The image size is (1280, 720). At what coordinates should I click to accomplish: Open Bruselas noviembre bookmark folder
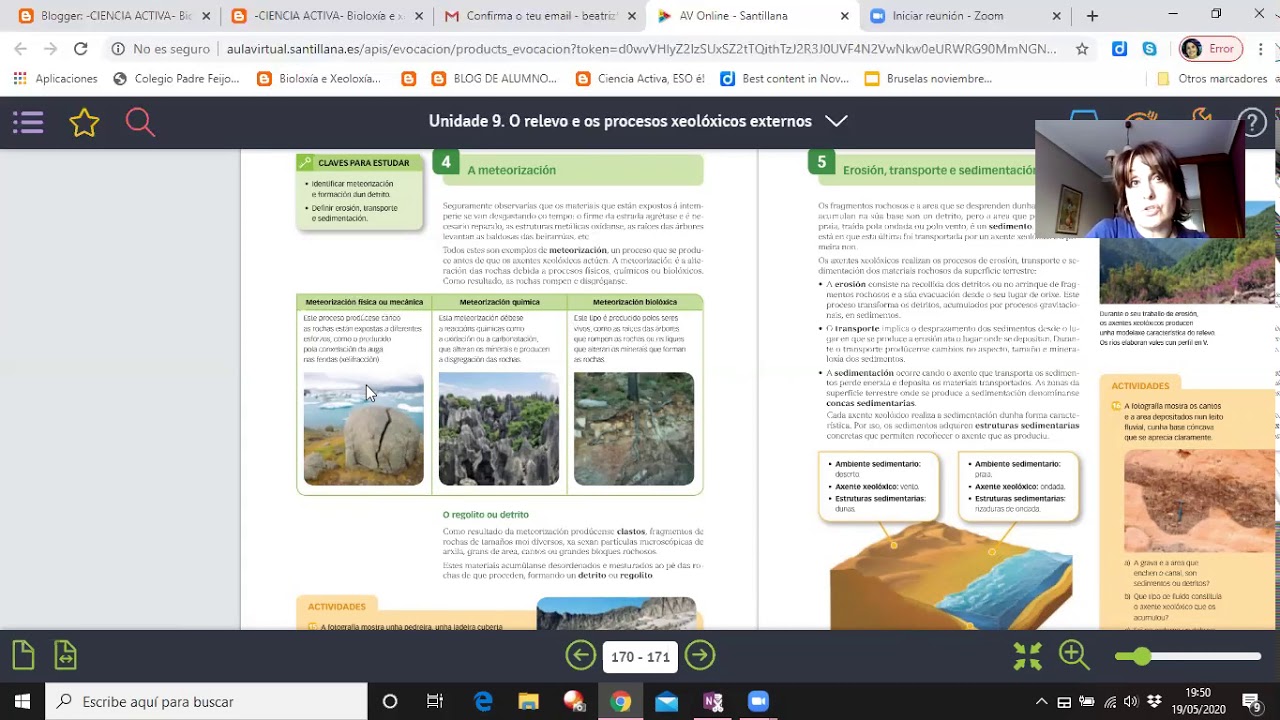tap(928, 79)
